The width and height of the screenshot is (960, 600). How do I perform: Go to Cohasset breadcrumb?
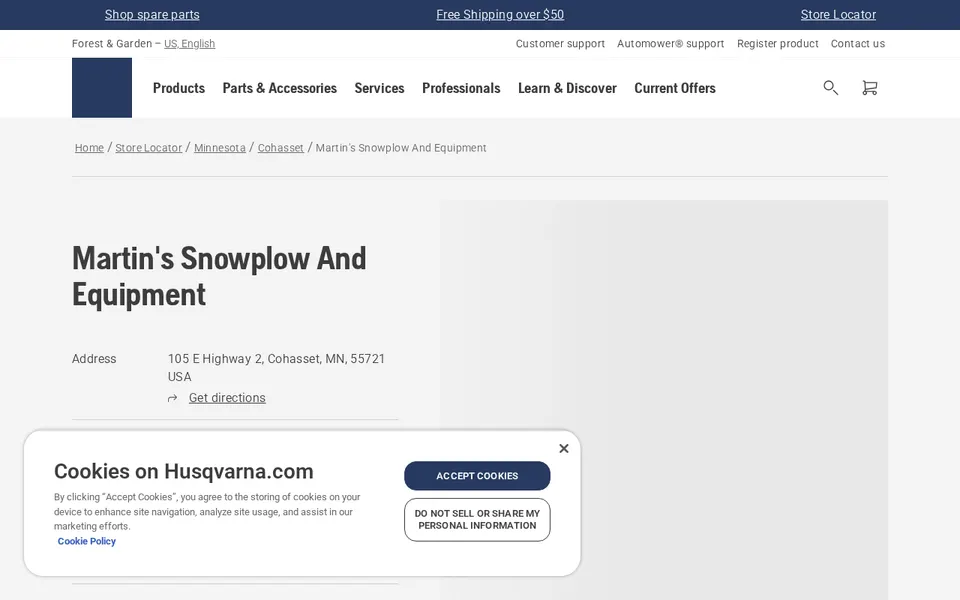(x=280, y=148)
